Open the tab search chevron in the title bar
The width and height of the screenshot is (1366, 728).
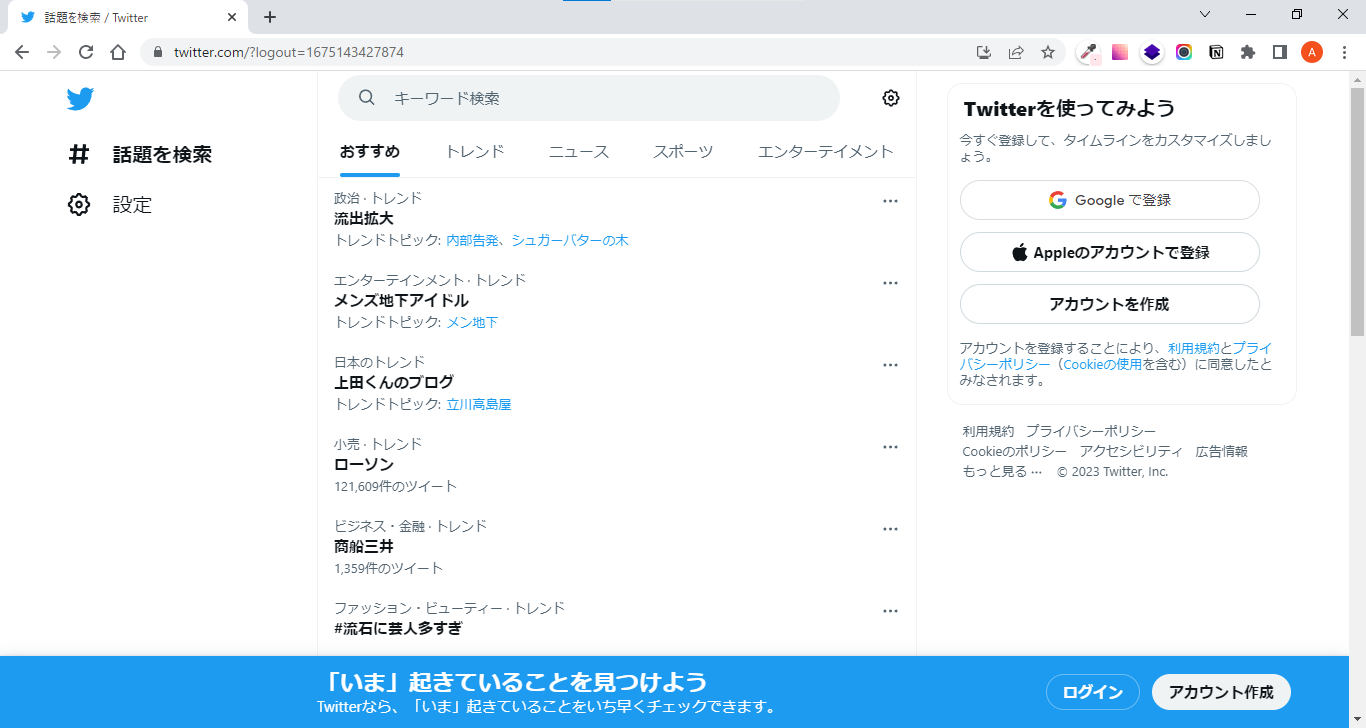pos(1205,14)
